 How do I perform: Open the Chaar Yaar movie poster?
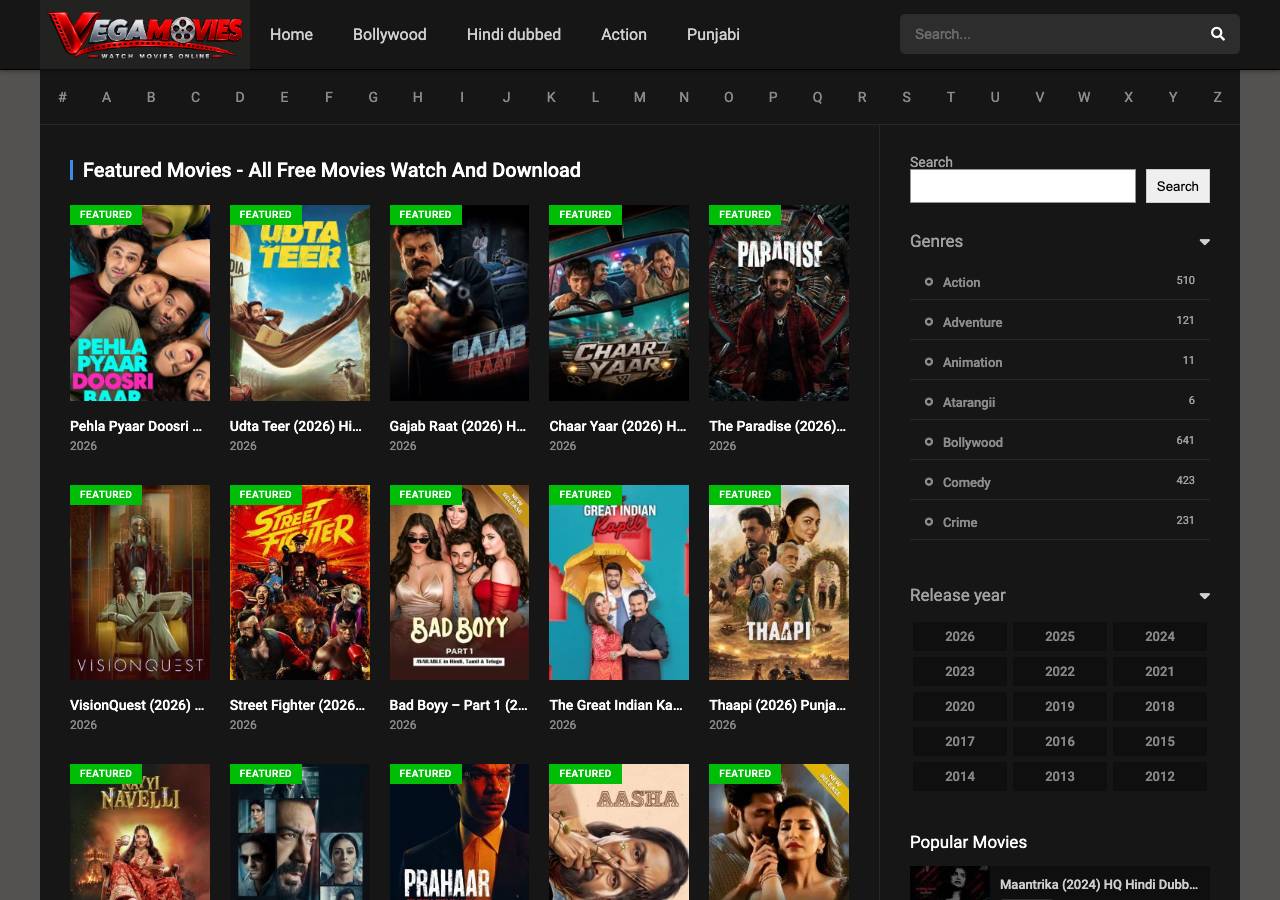point(619,303)
